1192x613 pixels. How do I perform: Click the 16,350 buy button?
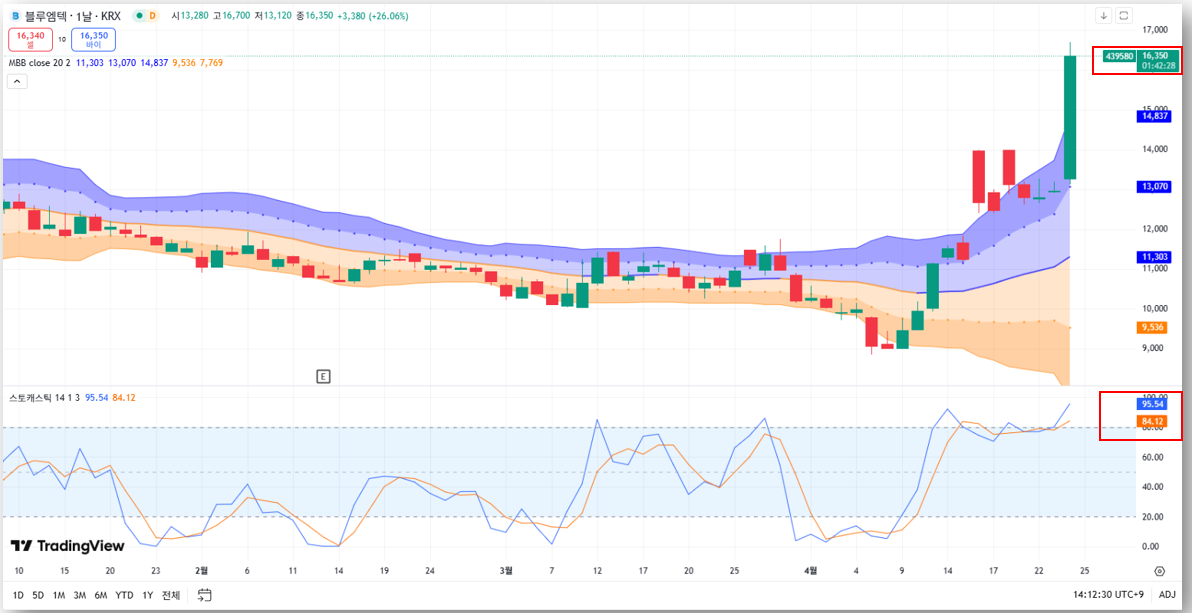94,40
